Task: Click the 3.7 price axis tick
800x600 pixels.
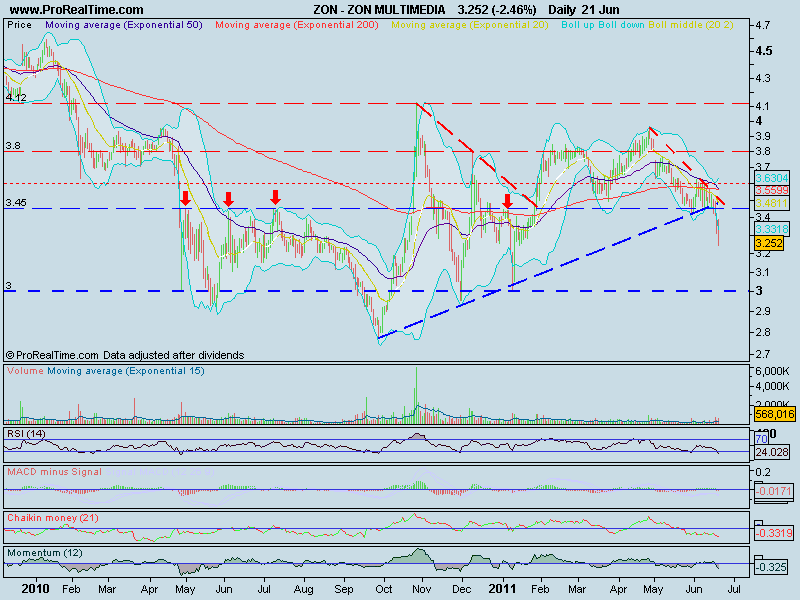Action: tap(763, 167)
